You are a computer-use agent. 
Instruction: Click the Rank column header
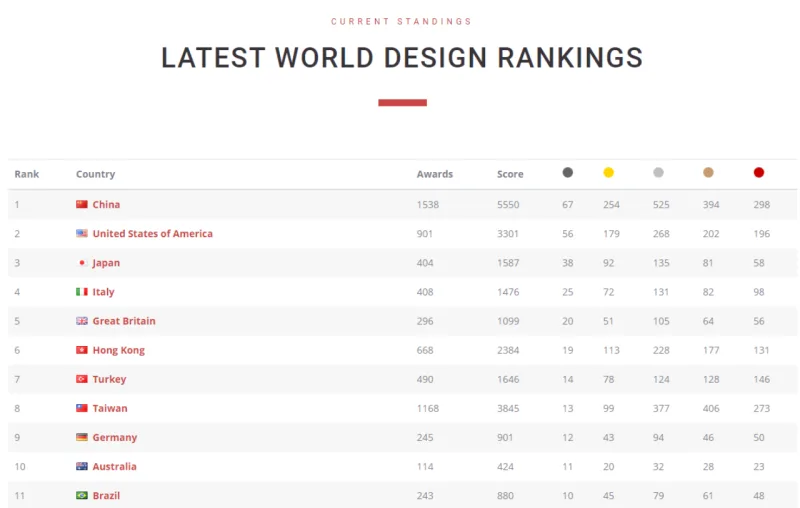point(27,174)
